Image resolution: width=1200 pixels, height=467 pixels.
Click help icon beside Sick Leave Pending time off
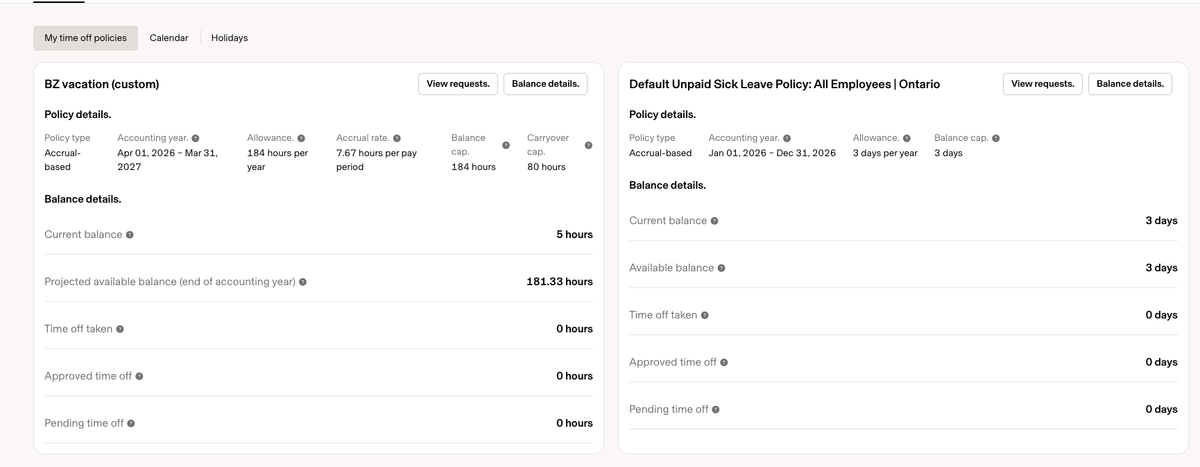coord(716,409)
